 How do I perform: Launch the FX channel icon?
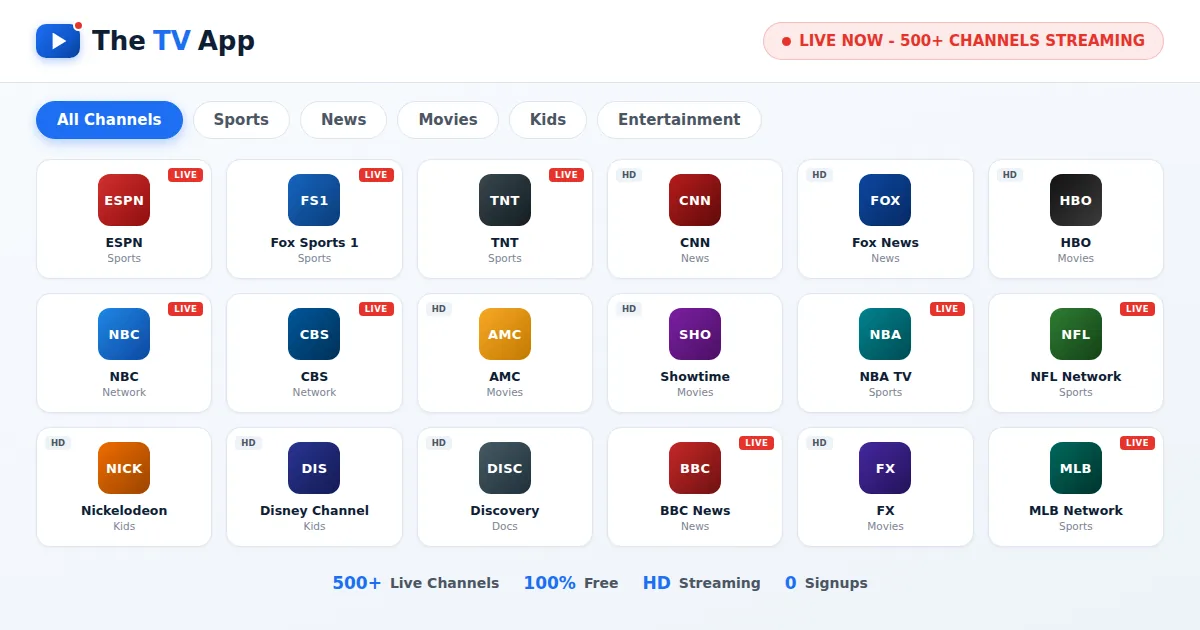click(x=885, y=468)
